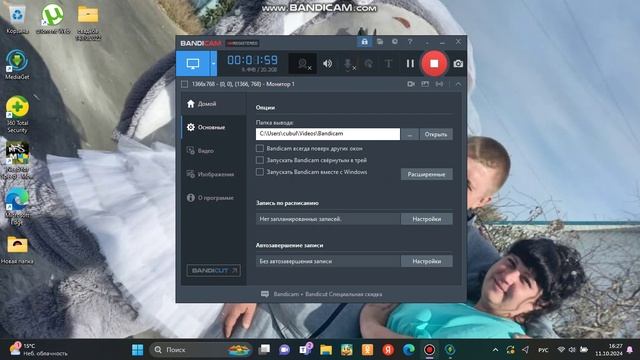Open 360 Total Security desktop icon
Image resolution: width=640 pixels, height=360 pixels.
(x=17, y=115)
